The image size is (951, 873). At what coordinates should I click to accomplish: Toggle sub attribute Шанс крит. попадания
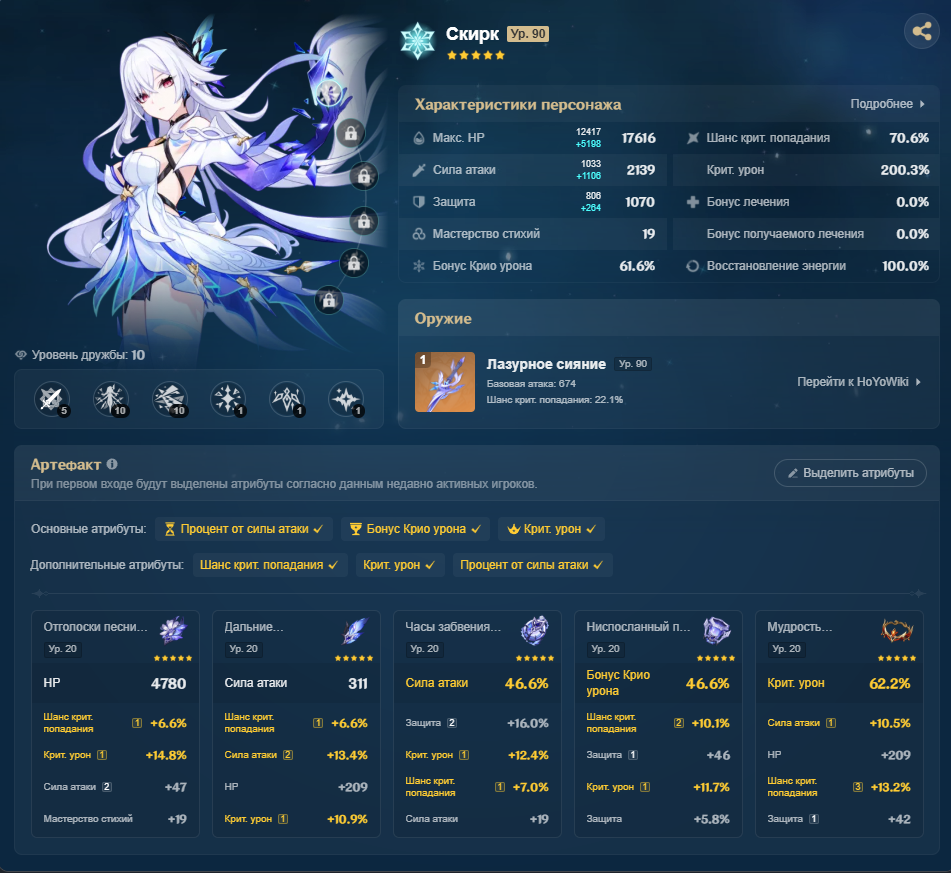270,565
